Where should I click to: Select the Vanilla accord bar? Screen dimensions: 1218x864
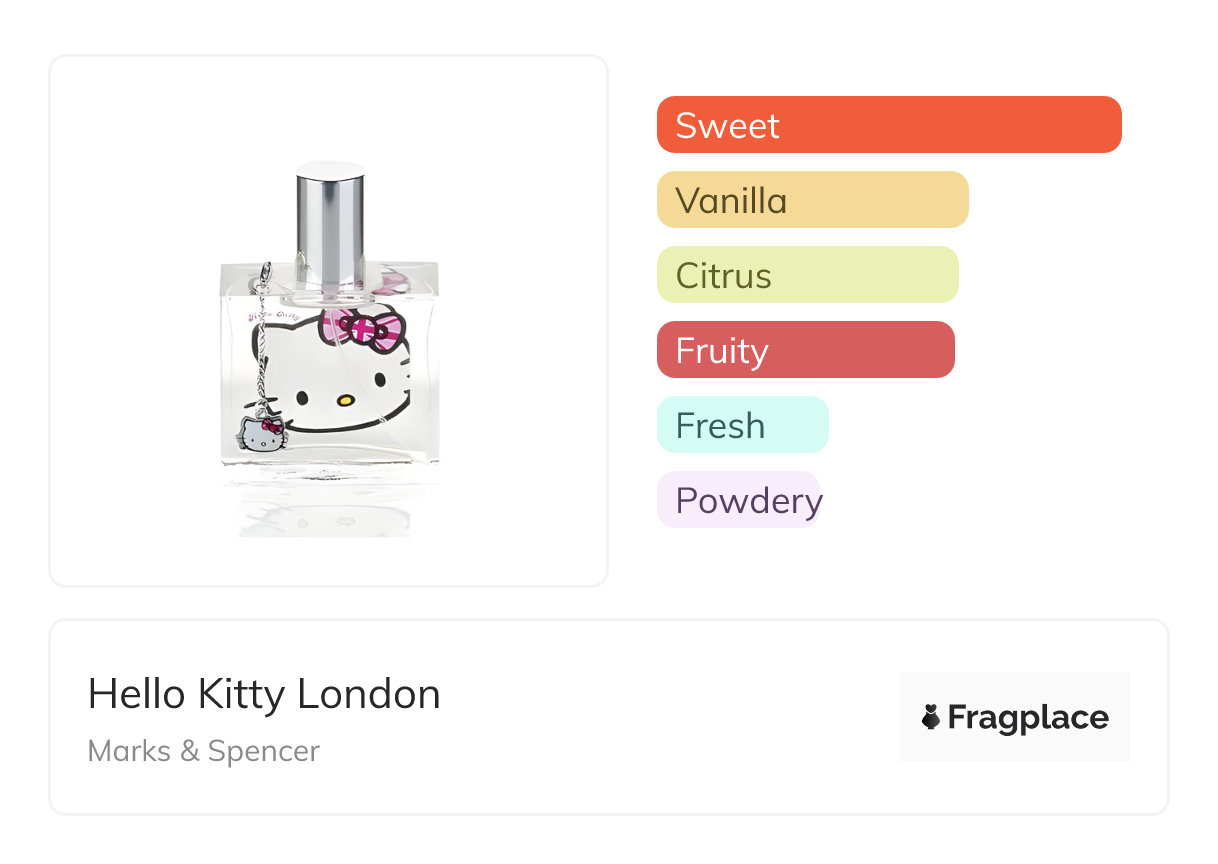point(812,200)
